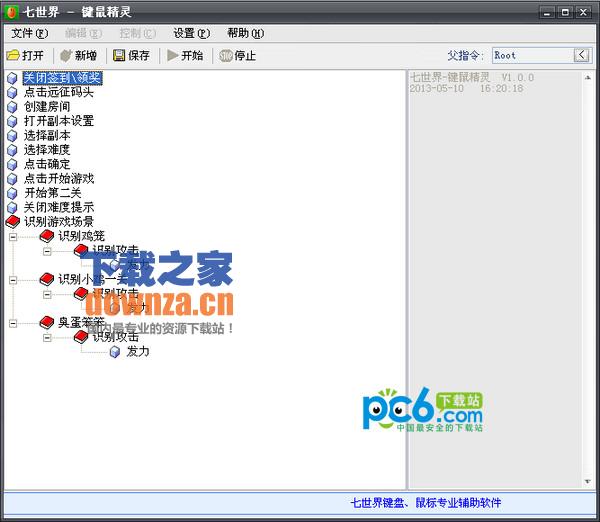
Task: Click inside the 父指令 Root field
Action: (533, 55)
